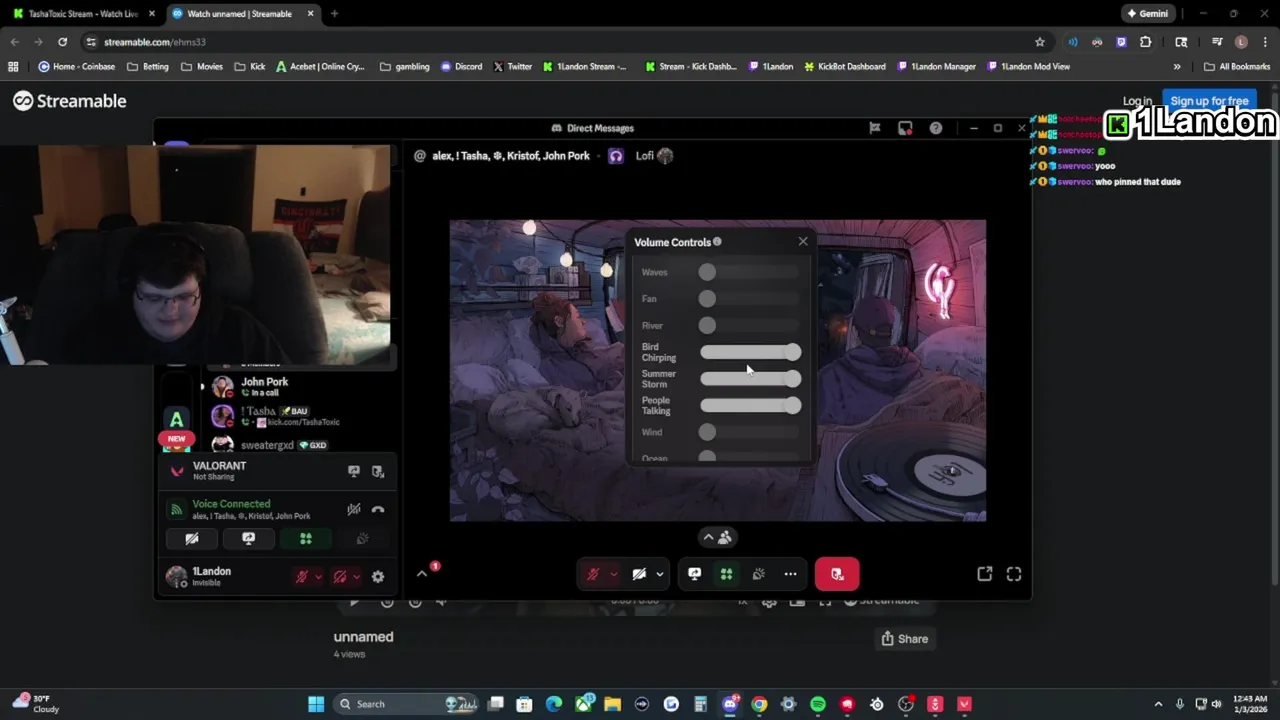Toggle mute next to 1Landon profile
Screen dimensions: 1280x720
(301, 576)
